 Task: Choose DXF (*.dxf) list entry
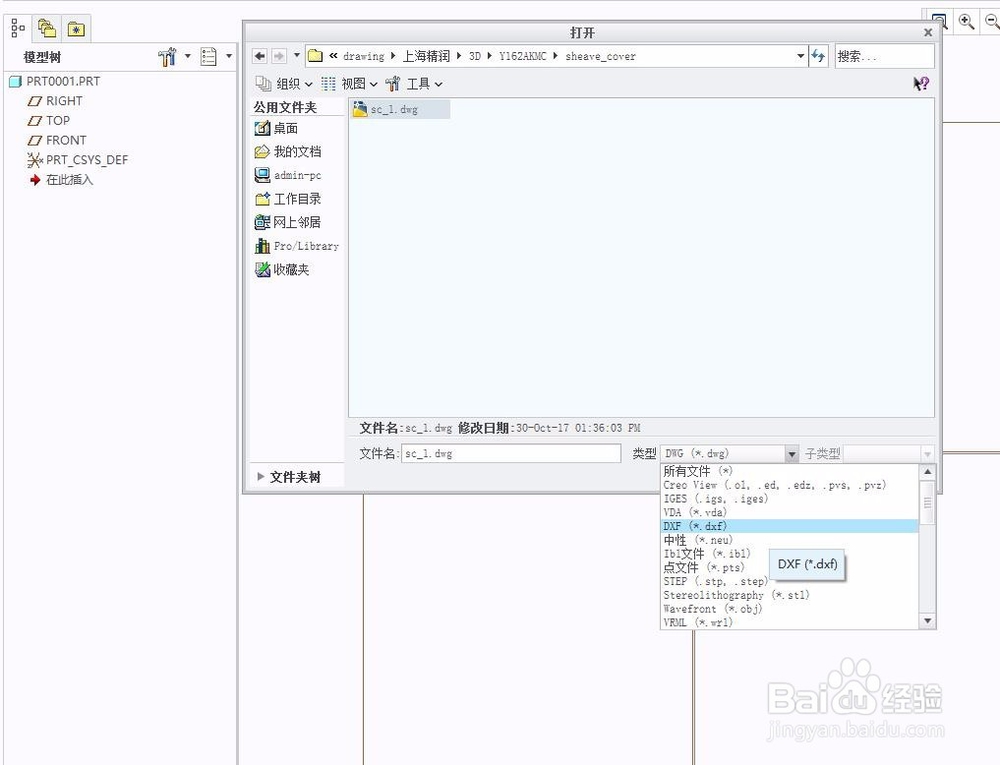pos(790,526)
